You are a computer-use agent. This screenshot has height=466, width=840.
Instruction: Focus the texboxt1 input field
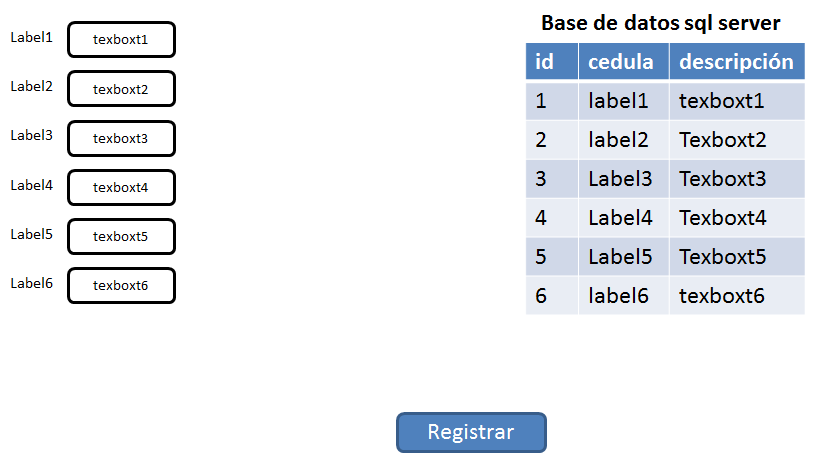click(122, 40)
